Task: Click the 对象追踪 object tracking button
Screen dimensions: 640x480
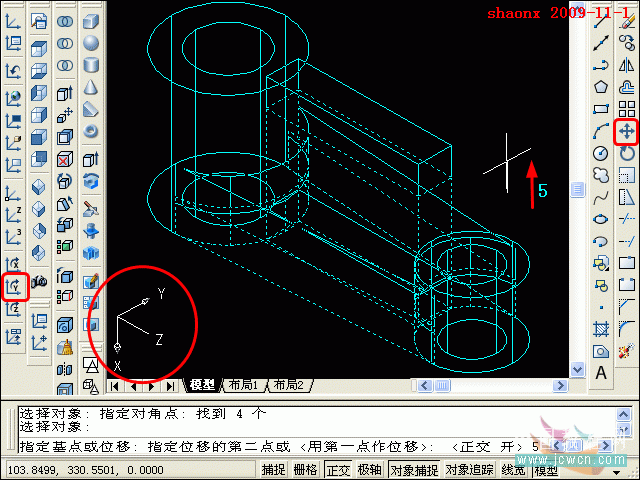Action: (469, 470)
